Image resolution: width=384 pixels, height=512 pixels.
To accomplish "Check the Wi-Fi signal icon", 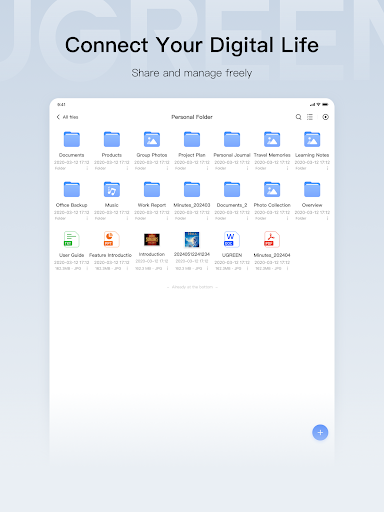I will (x=318, y=105).
